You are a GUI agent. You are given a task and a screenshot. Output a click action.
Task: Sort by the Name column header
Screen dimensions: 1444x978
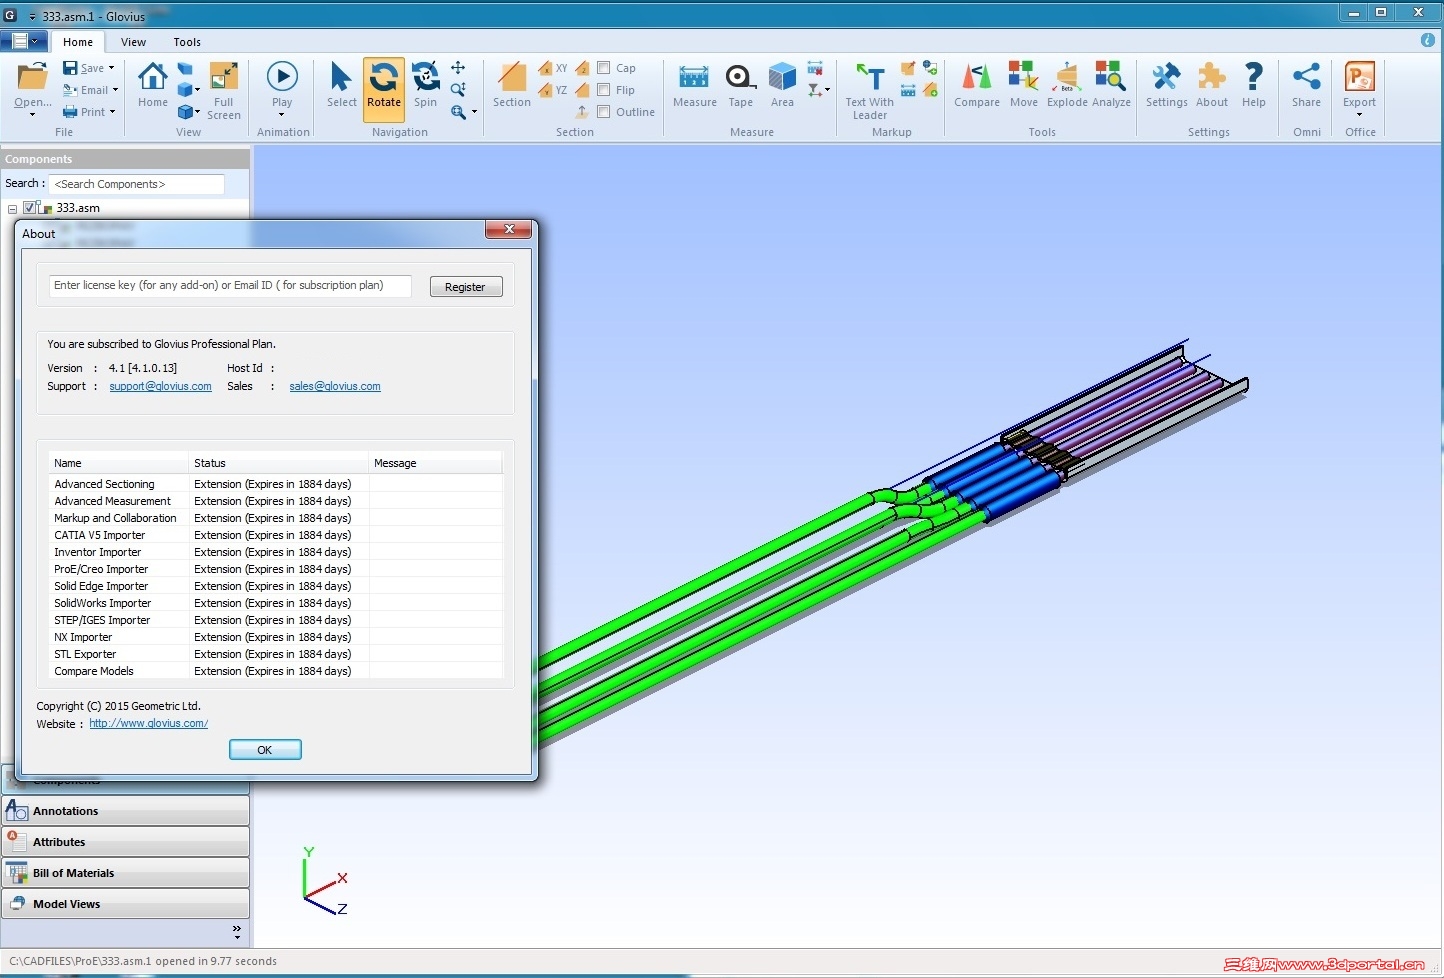pyautogui.click(x=118, y=463)
